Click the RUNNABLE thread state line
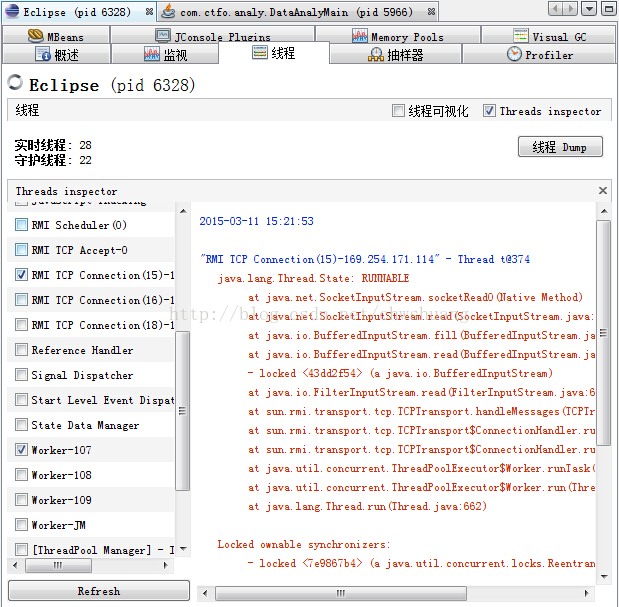This screenshot has height=607, width=619. click(x=313, y=279)
